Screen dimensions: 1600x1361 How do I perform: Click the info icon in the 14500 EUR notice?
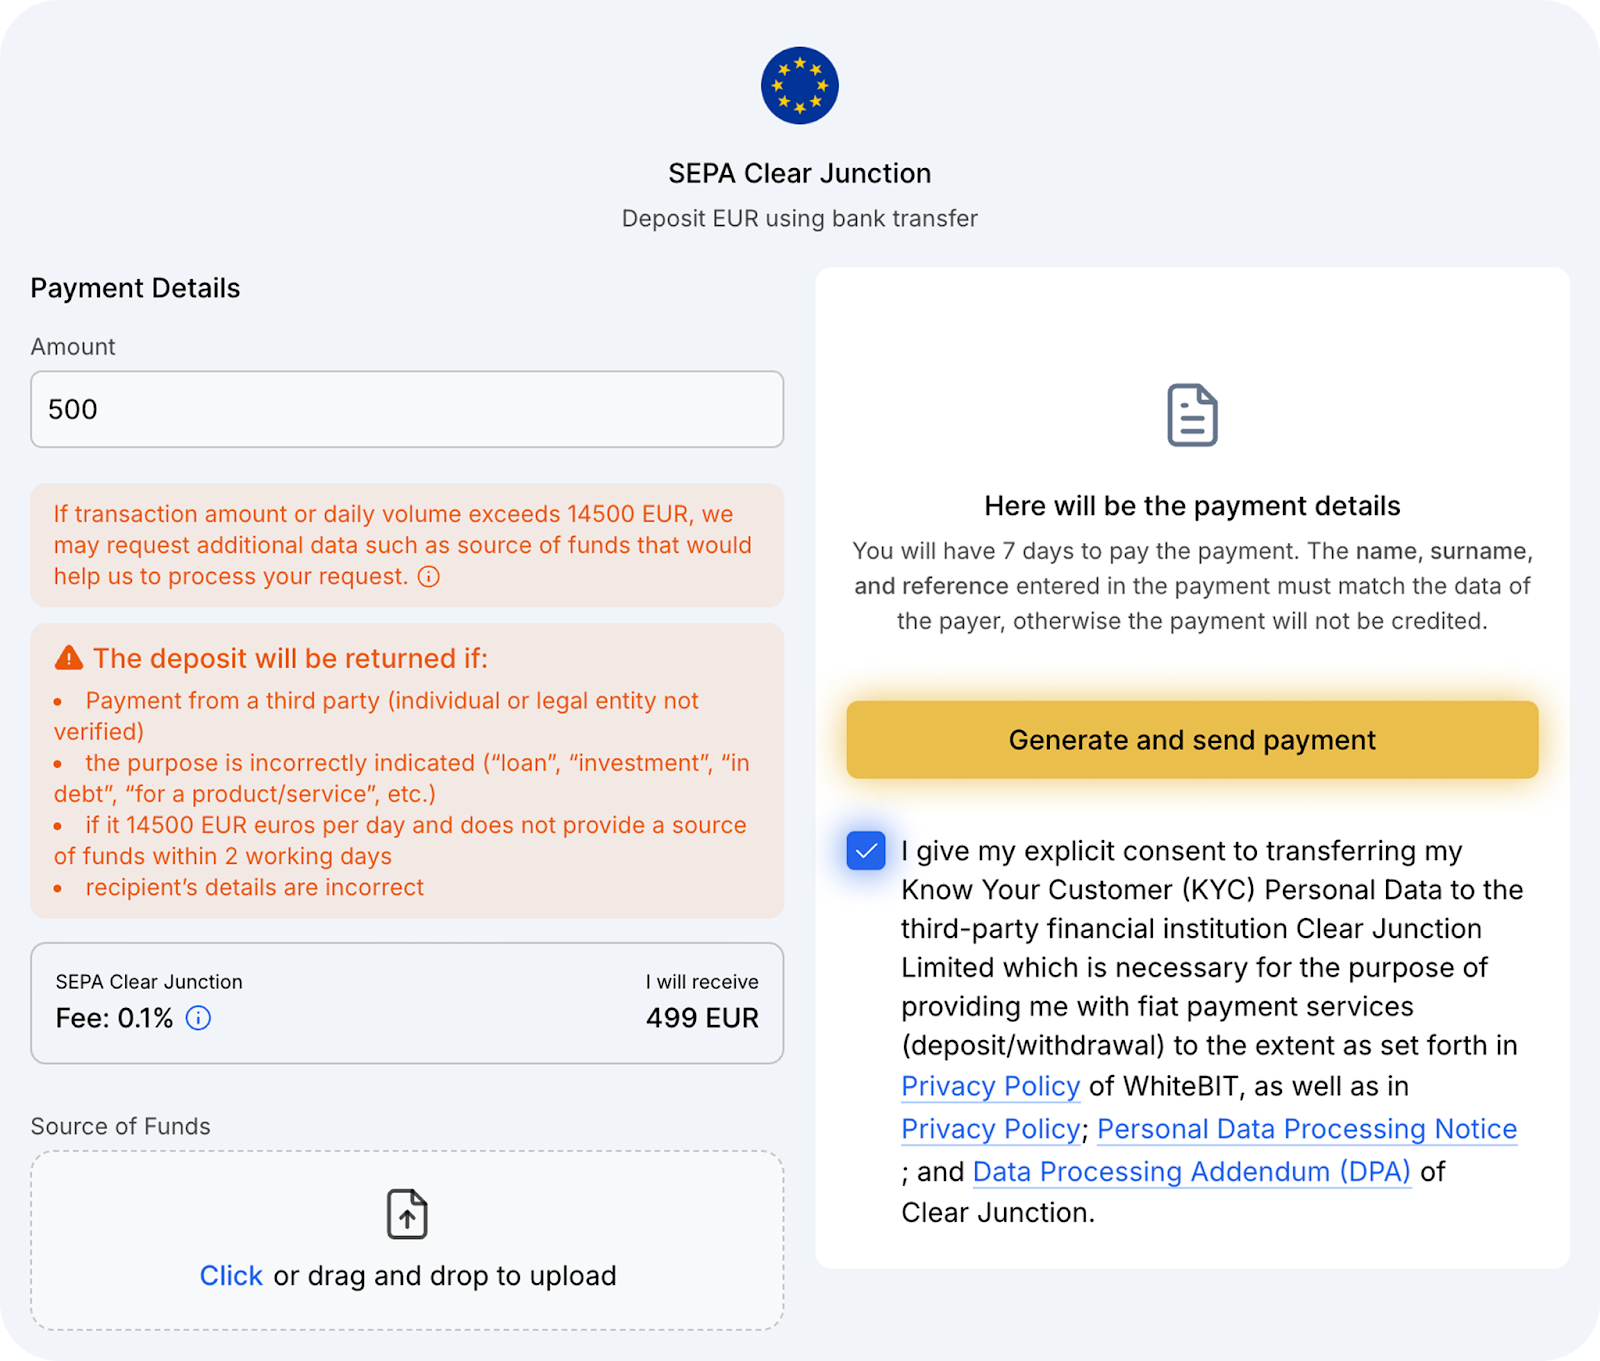429,577
